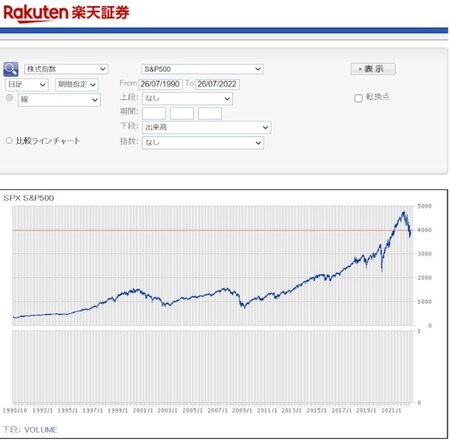Click the To date field 26/07/2022
Image resolution: width=450 pixels, height=440 pixels.
click(x=217, y=84)
